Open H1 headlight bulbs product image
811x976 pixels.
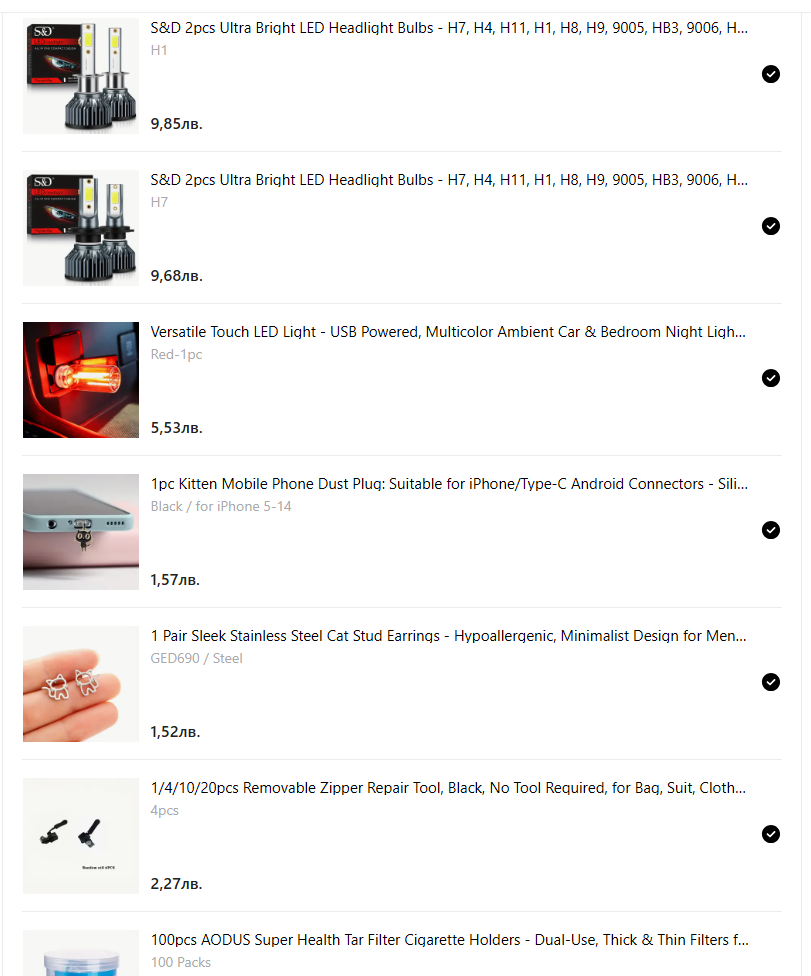pos(81,76)
